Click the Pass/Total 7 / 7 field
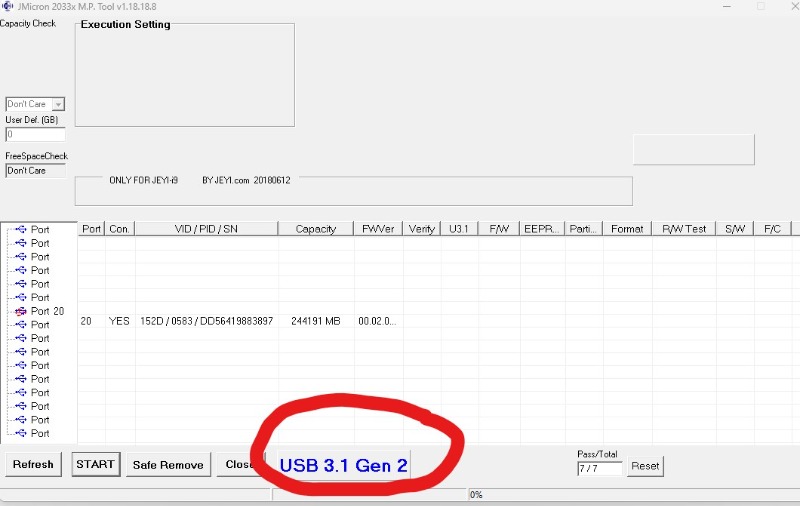This screenshot has width=800, height=506. [x=599, y=468]
